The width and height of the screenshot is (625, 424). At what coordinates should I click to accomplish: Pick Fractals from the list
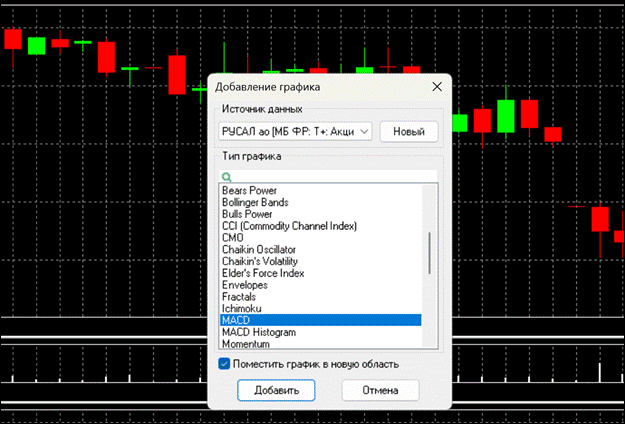241,297
